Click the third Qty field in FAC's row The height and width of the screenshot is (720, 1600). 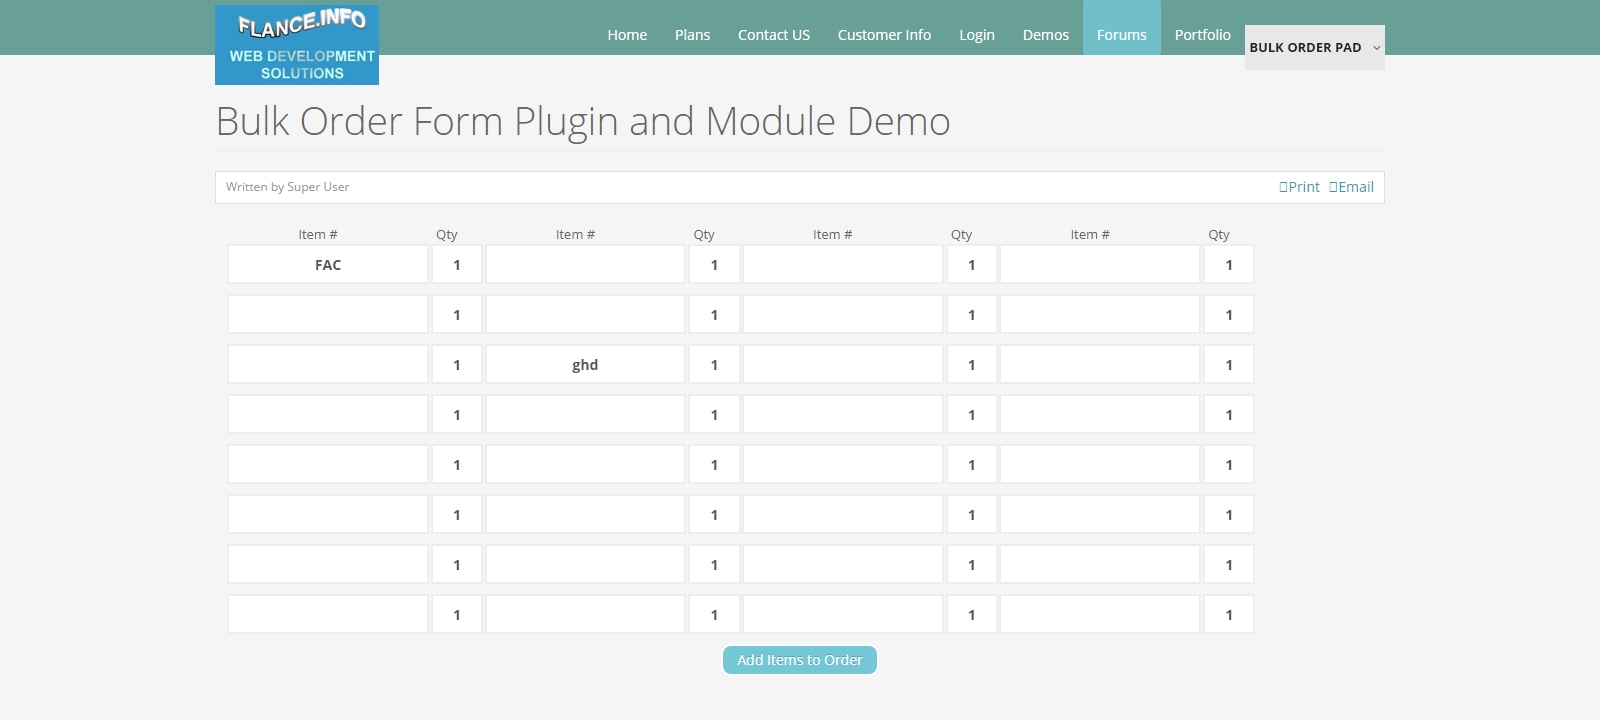point(972,265)
